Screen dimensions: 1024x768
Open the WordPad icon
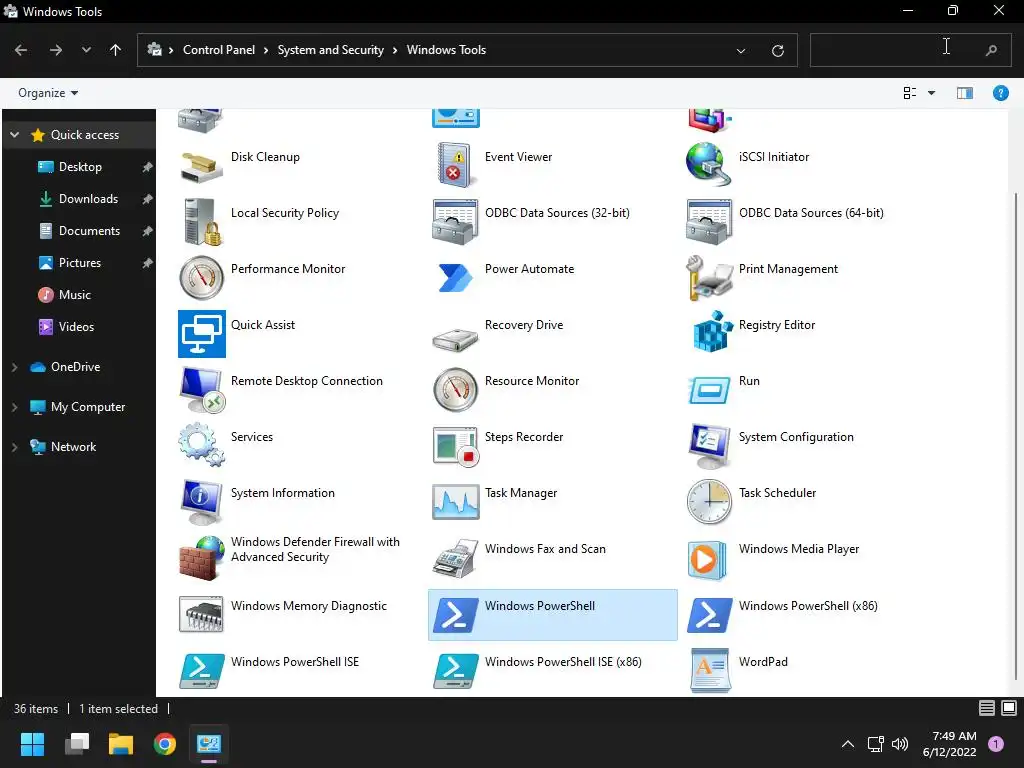[709, 671]
